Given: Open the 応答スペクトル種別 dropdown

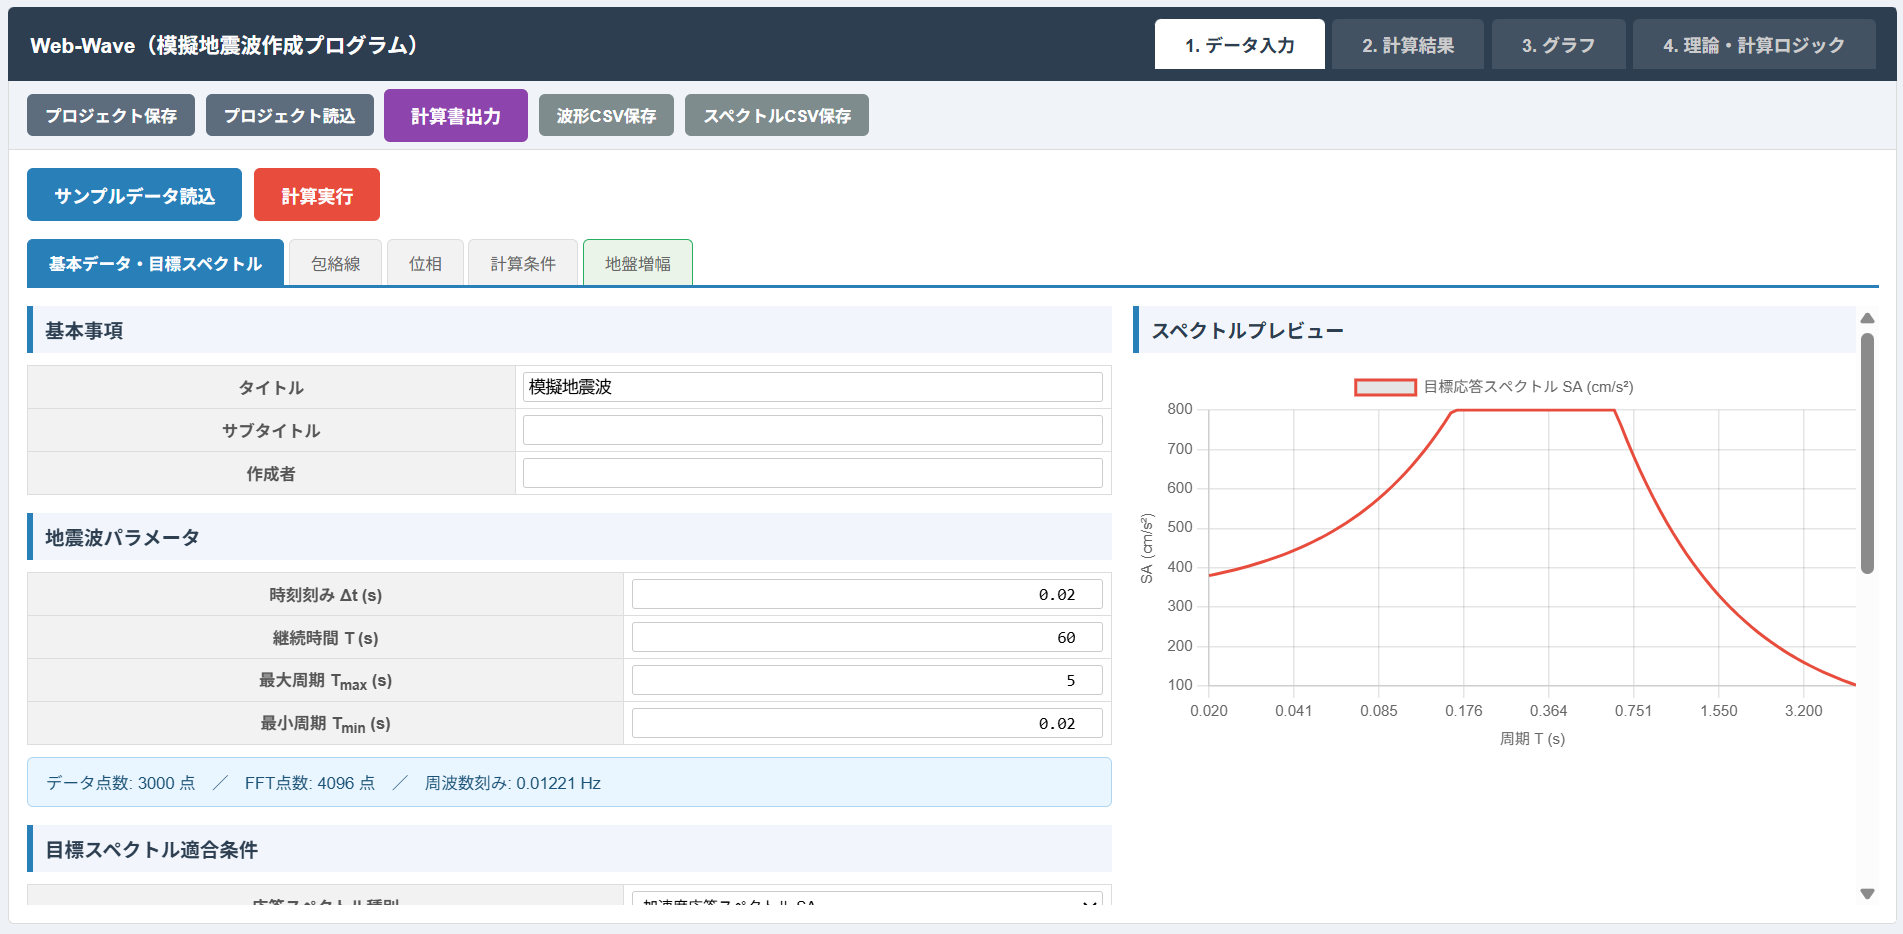Looking at the screenshot, I should pyautogui.click(x=867, y=899).
